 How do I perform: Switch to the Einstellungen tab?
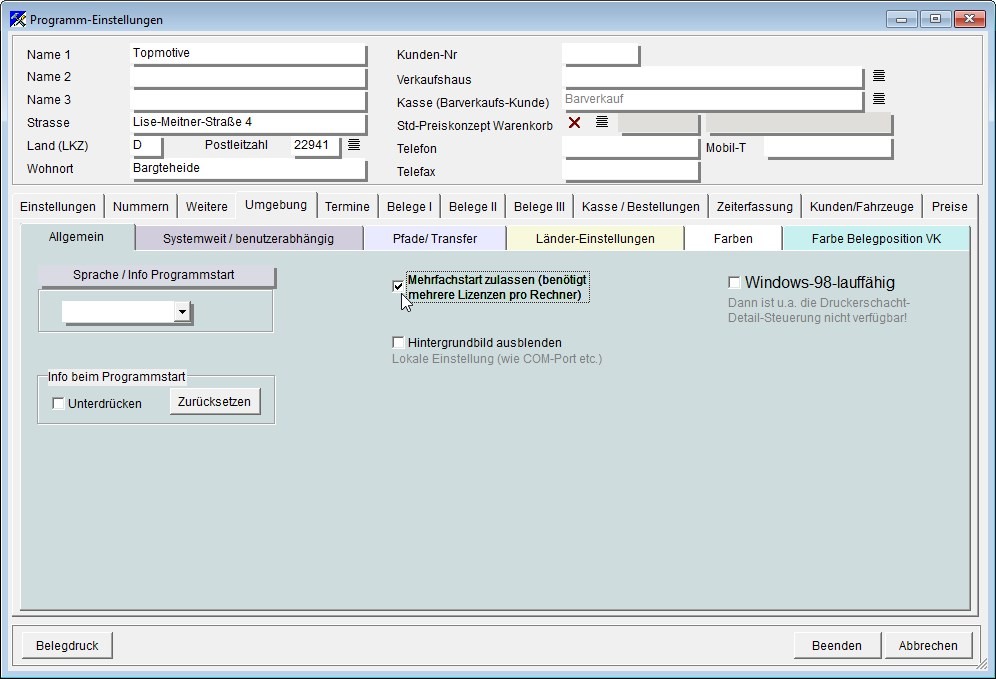click(58, 206)
